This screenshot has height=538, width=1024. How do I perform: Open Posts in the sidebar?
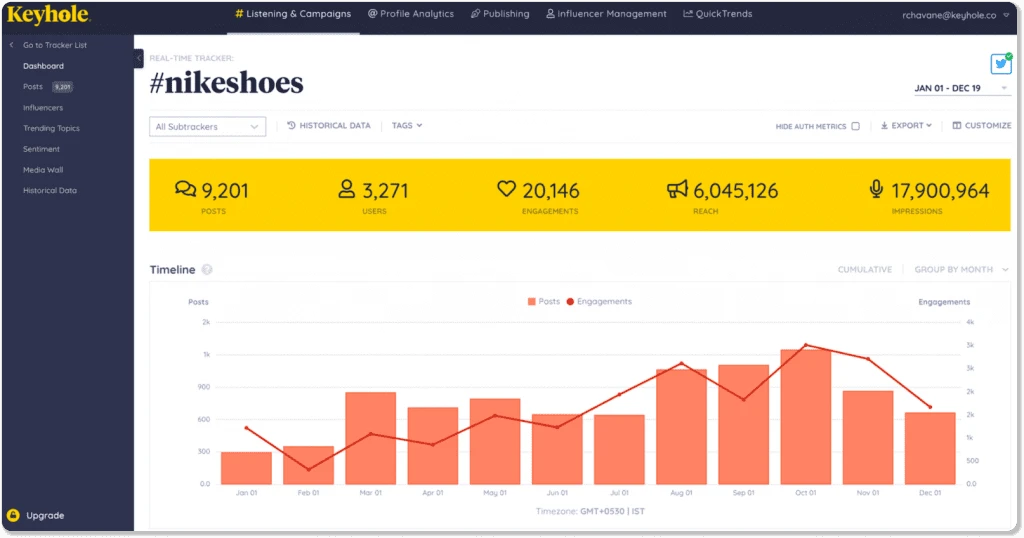[33, 87]
